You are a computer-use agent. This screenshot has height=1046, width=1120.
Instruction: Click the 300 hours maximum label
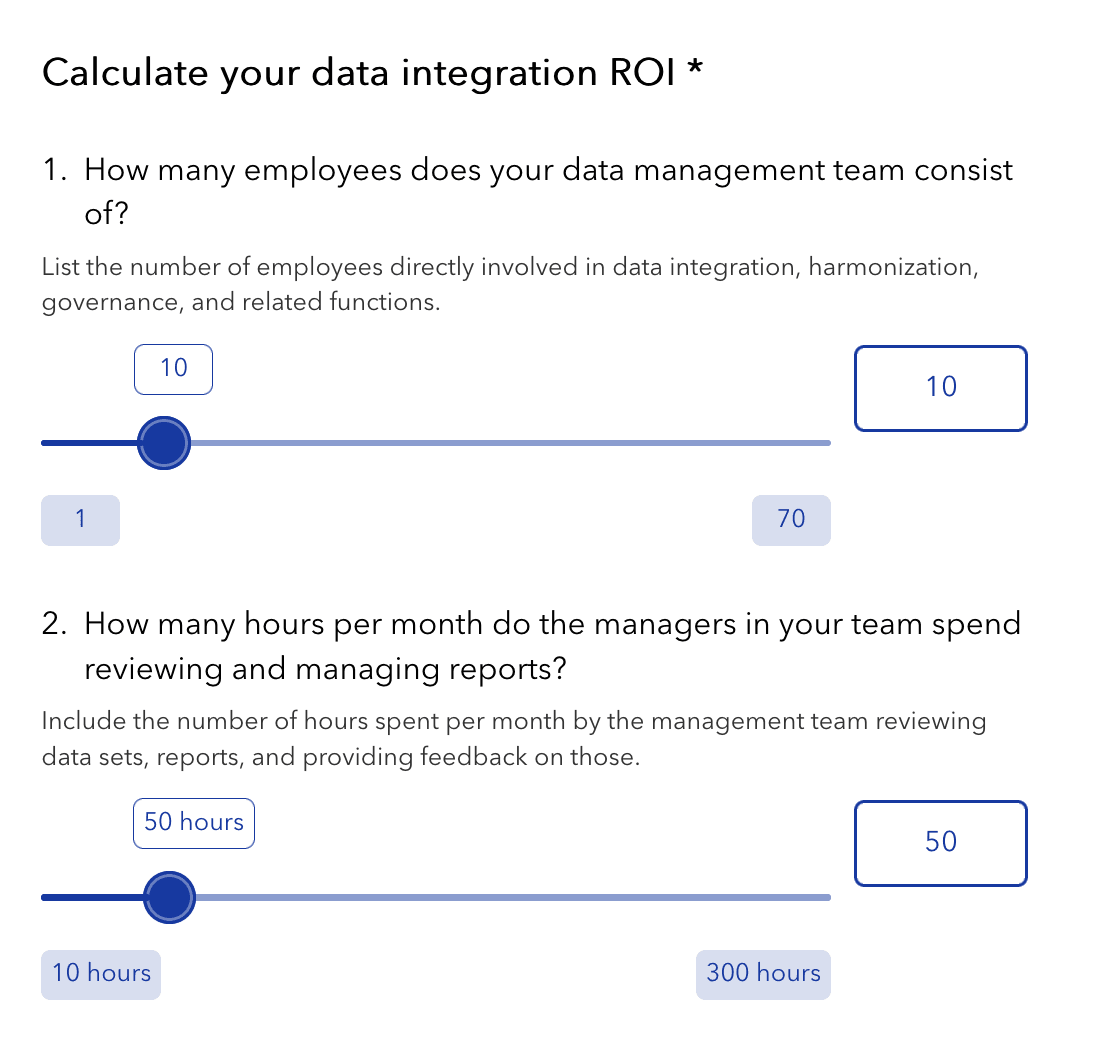point(763,975)
